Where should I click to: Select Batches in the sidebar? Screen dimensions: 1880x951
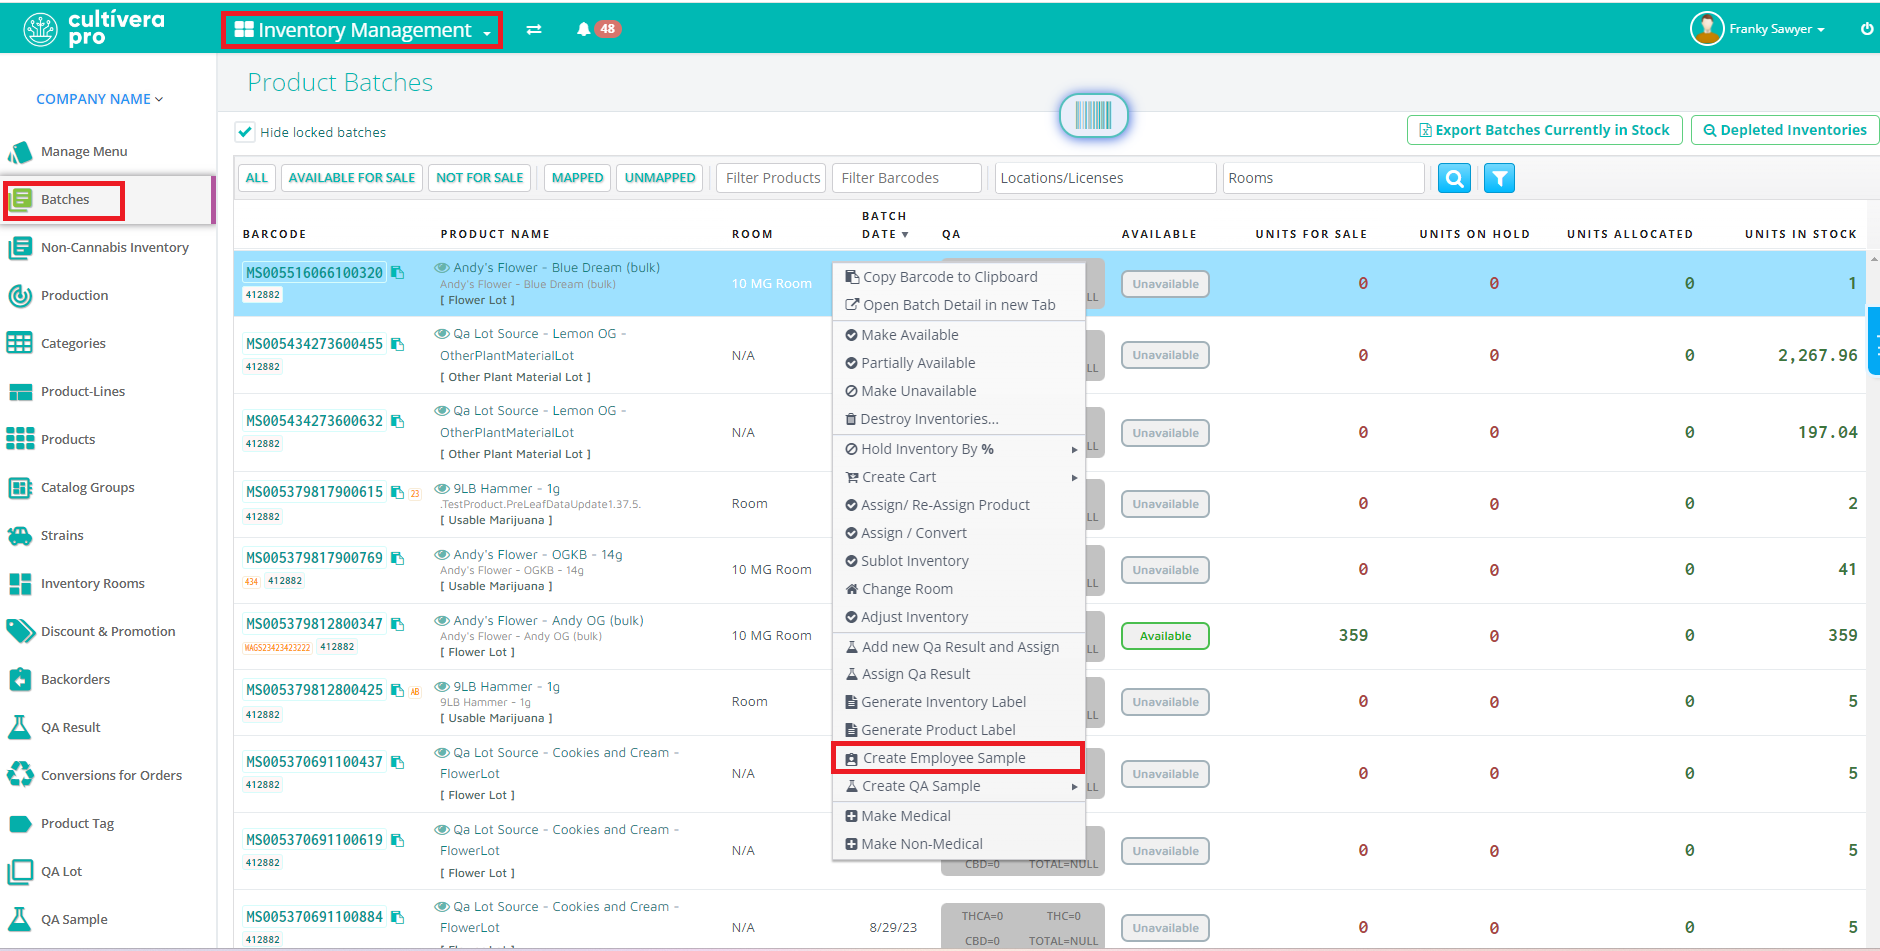point(64,200)
